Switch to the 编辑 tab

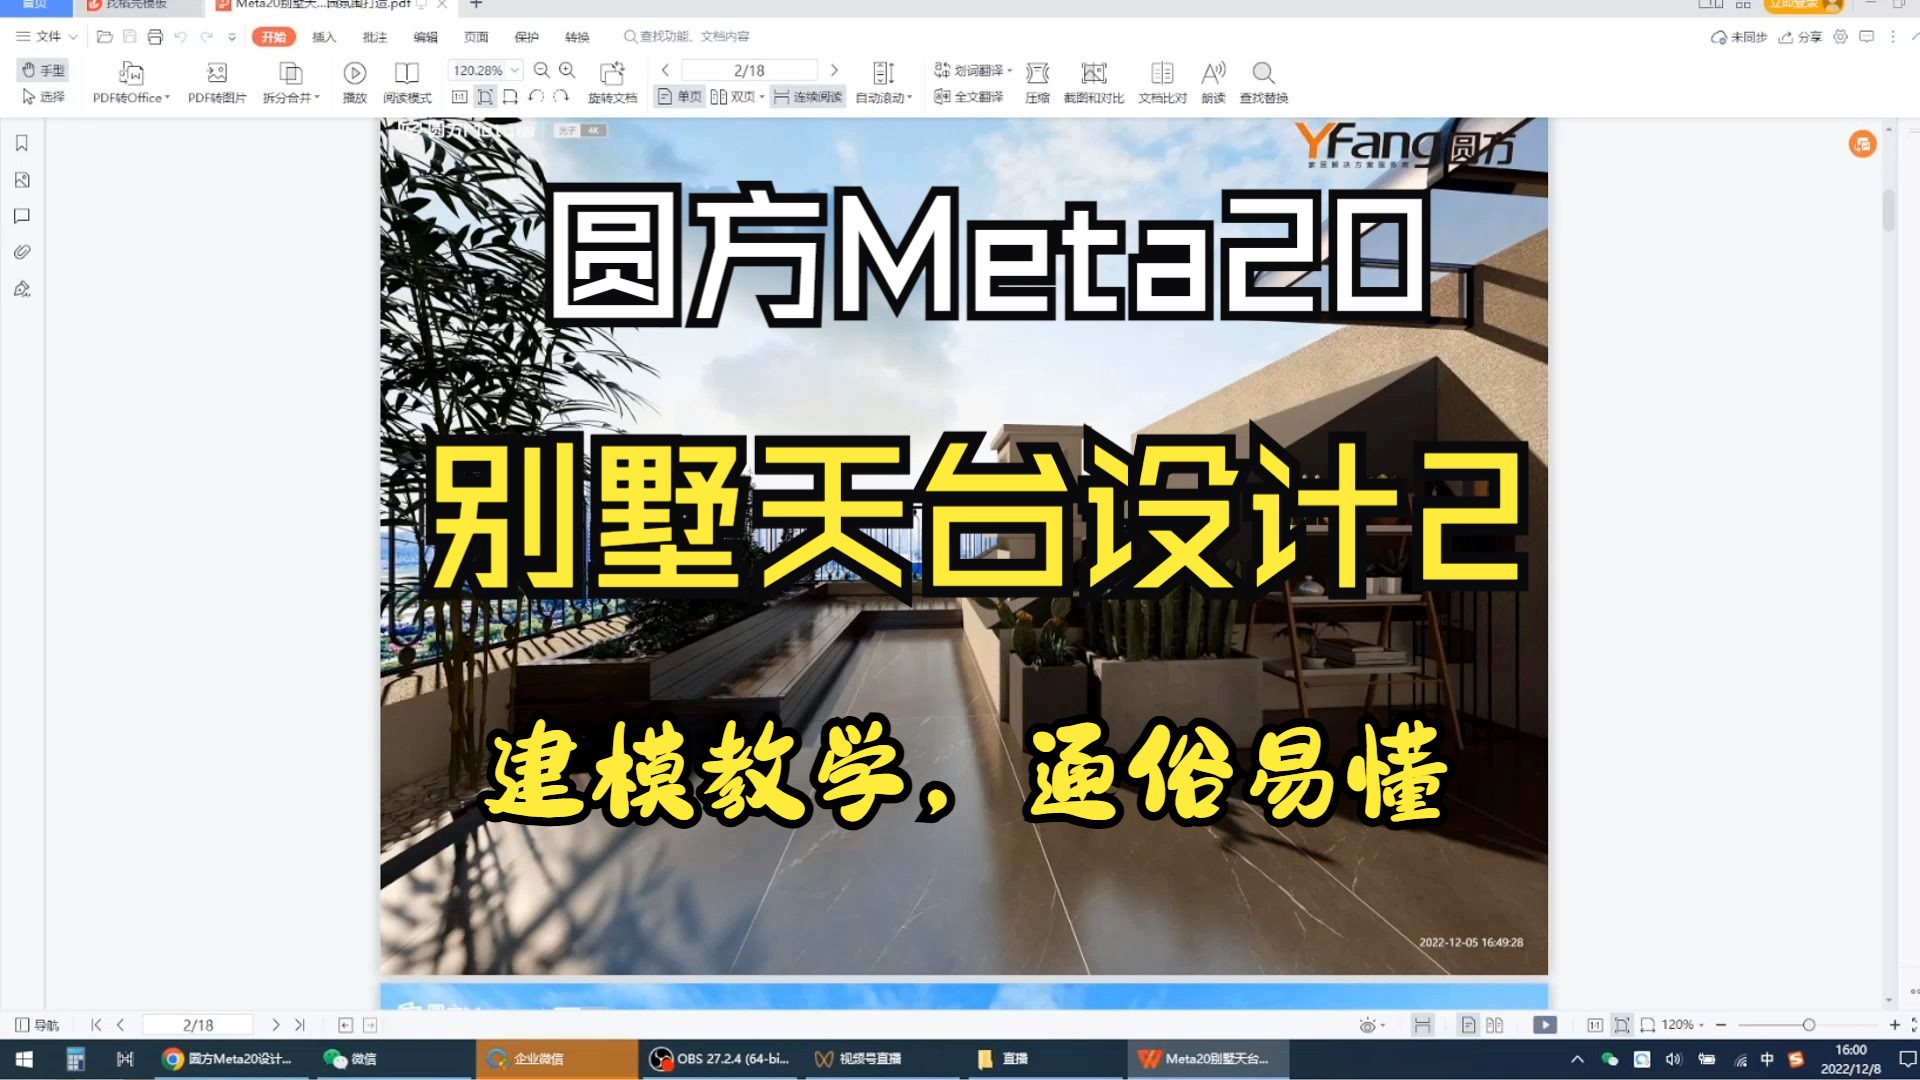[426, 37]
